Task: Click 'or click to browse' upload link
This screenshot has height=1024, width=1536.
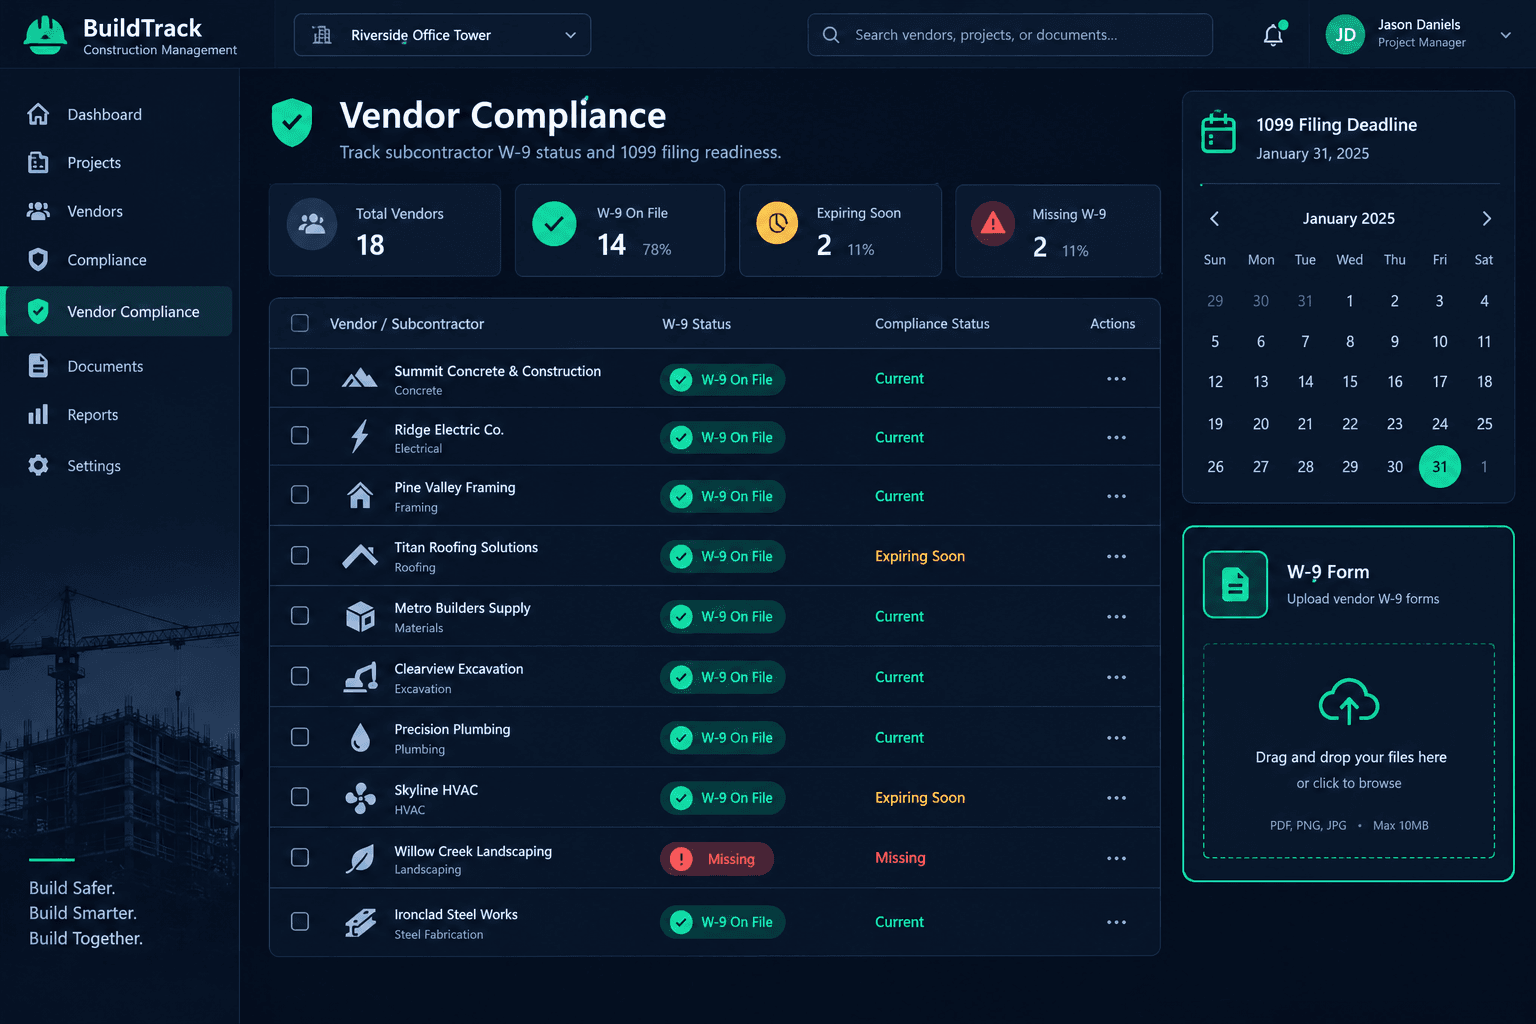Action: coord(1349,783)
